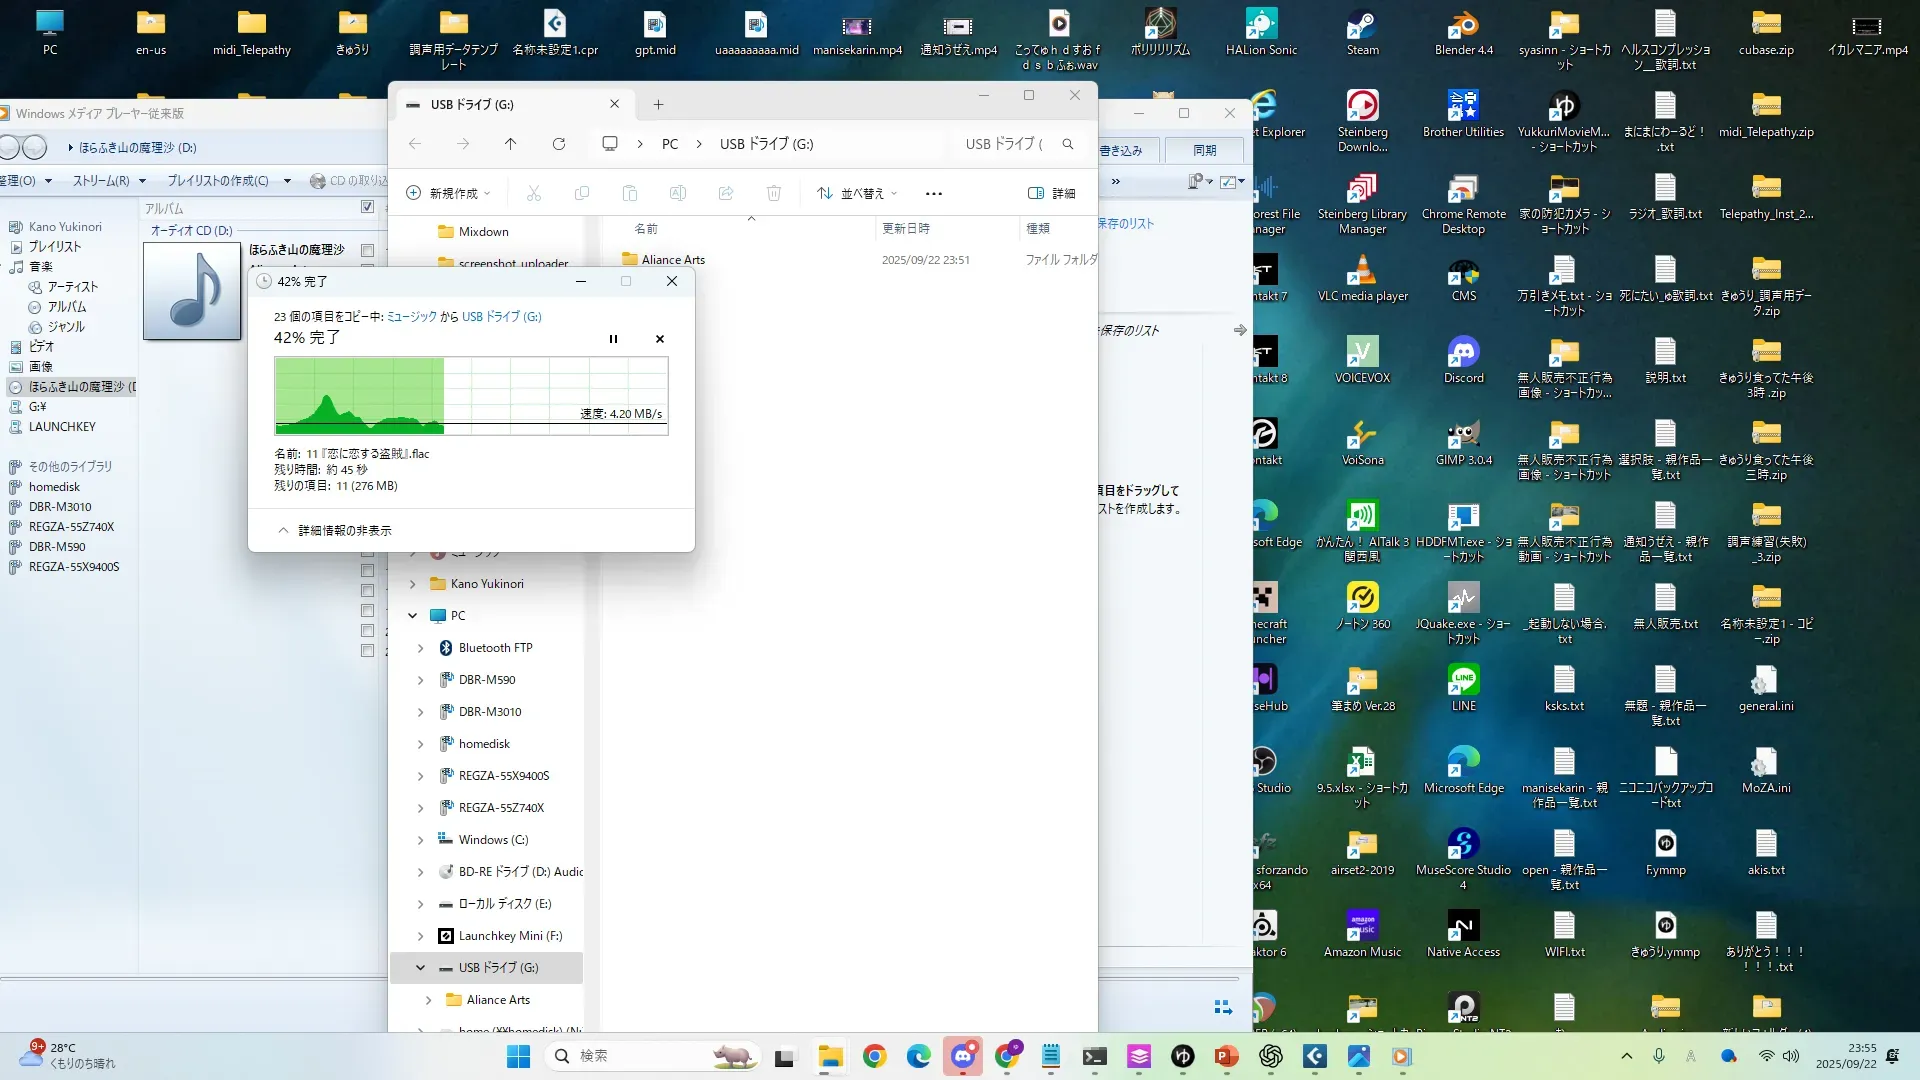Open Discord from the taskbar
Screen dimensions: 1920x1080
962,1056
